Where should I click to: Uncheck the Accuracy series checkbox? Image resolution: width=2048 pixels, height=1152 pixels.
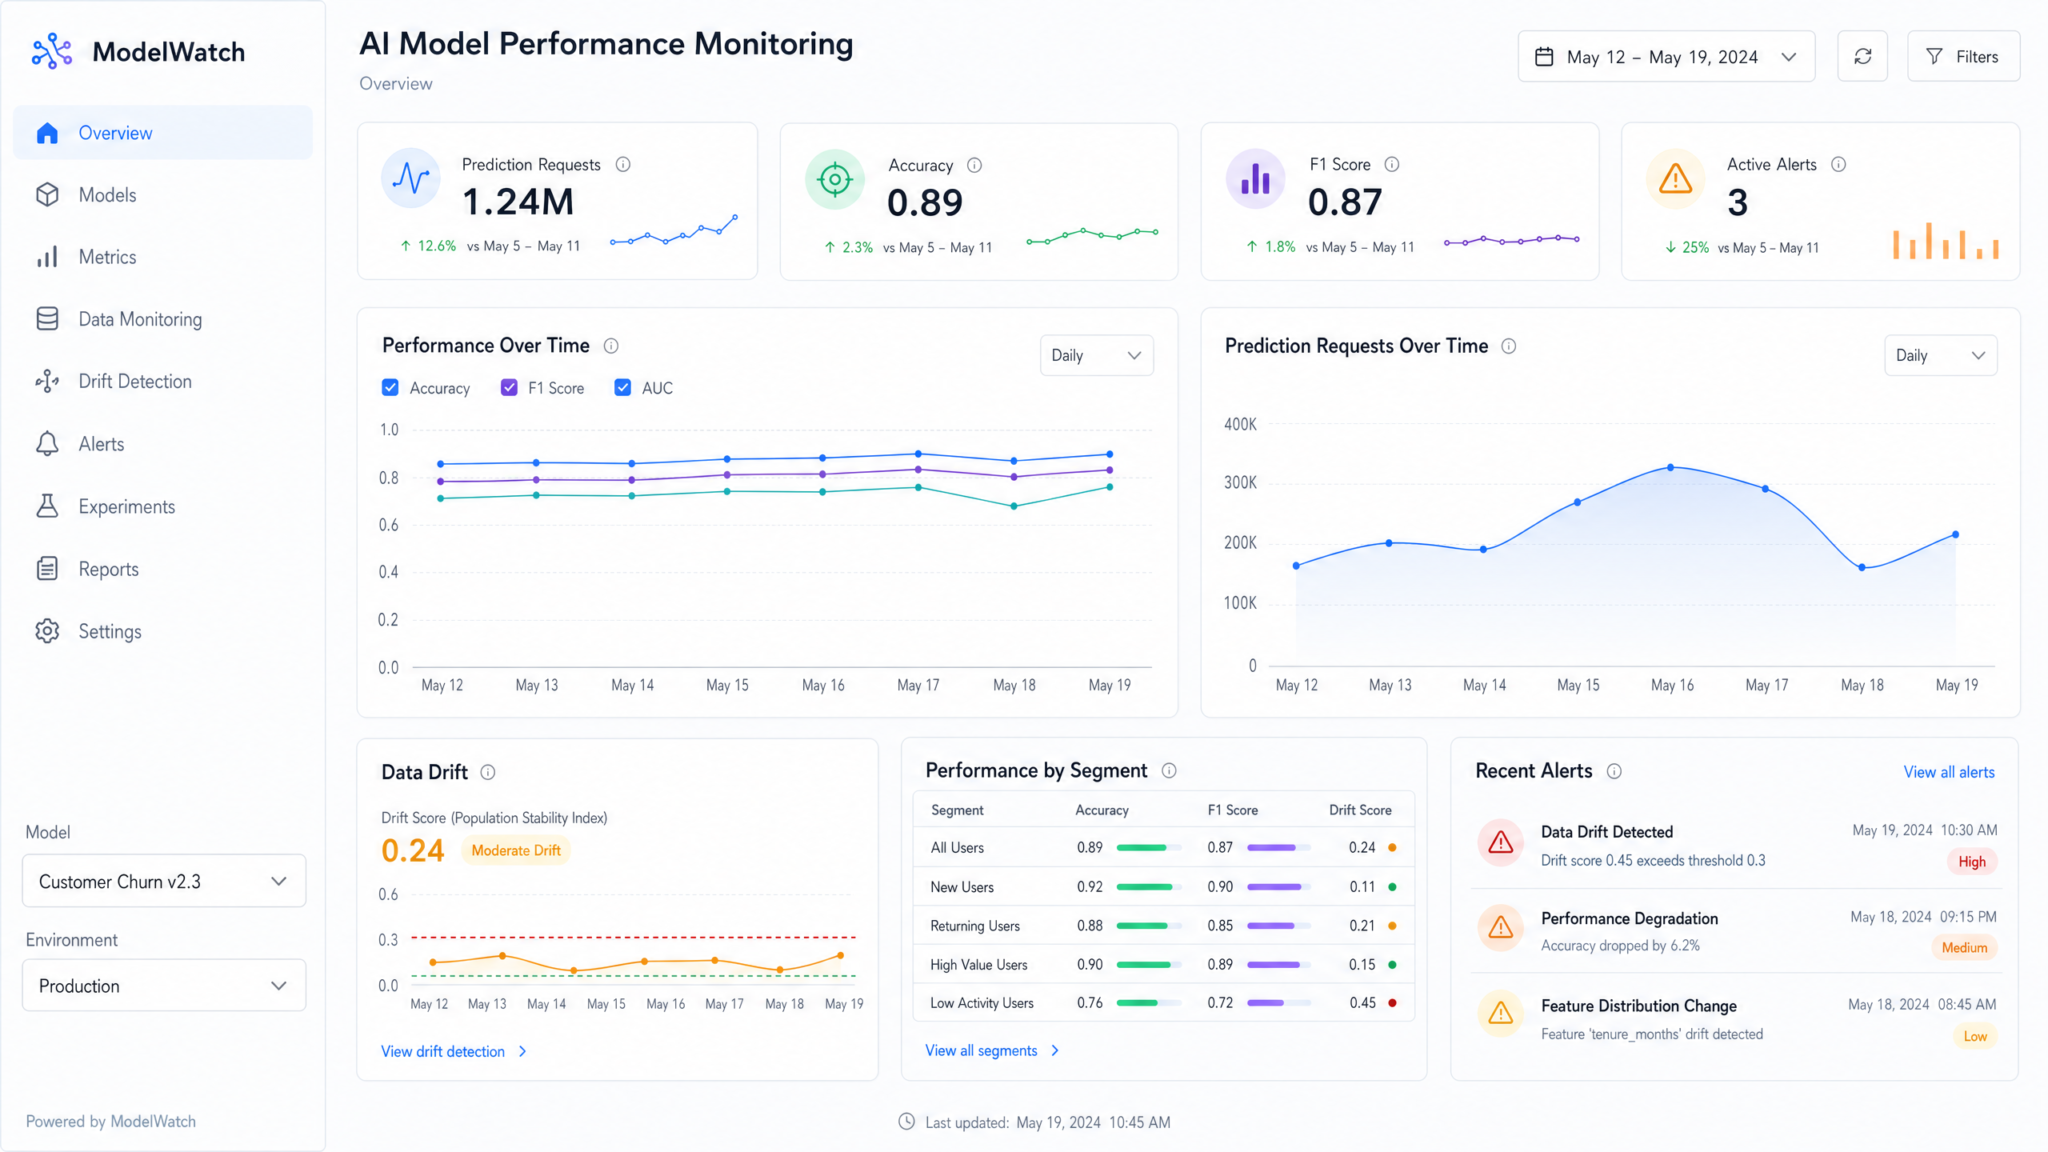coord(390,387)
